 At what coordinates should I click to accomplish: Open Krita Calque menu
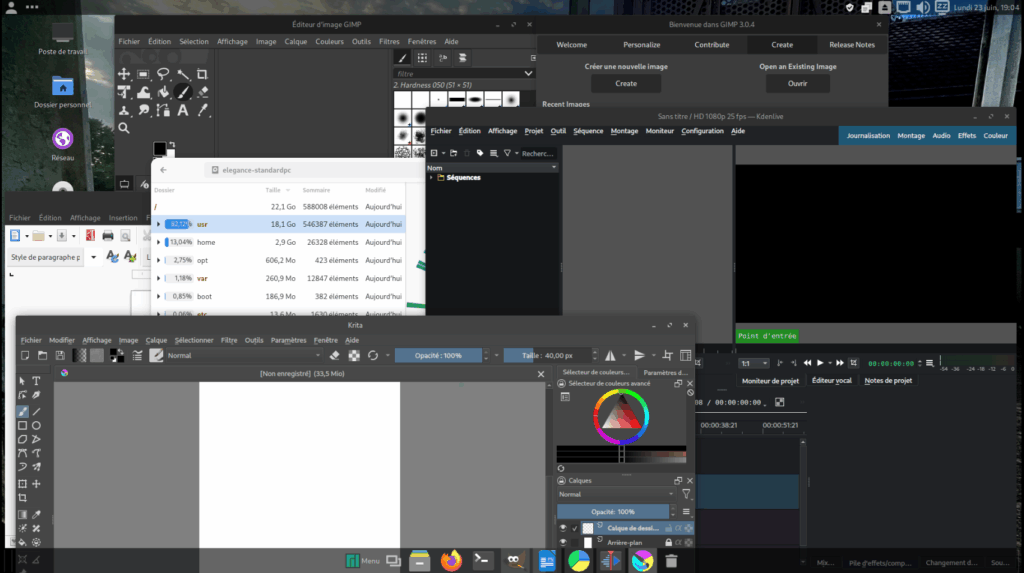(x=156, y=340)
